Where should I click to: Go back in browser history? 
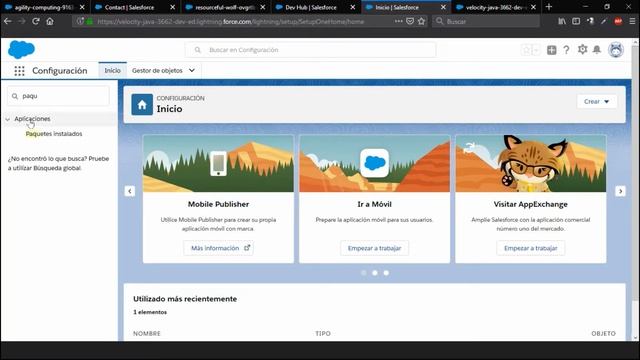(x=8, y=21)
